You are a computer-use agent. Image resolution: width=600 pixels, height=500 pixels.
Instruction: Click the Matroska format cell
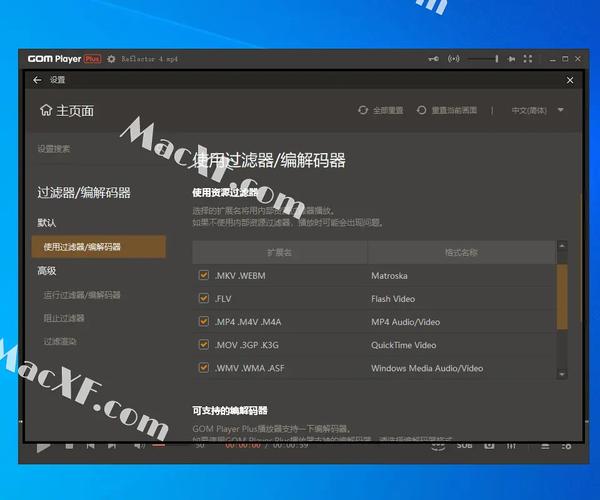[389, 276]
